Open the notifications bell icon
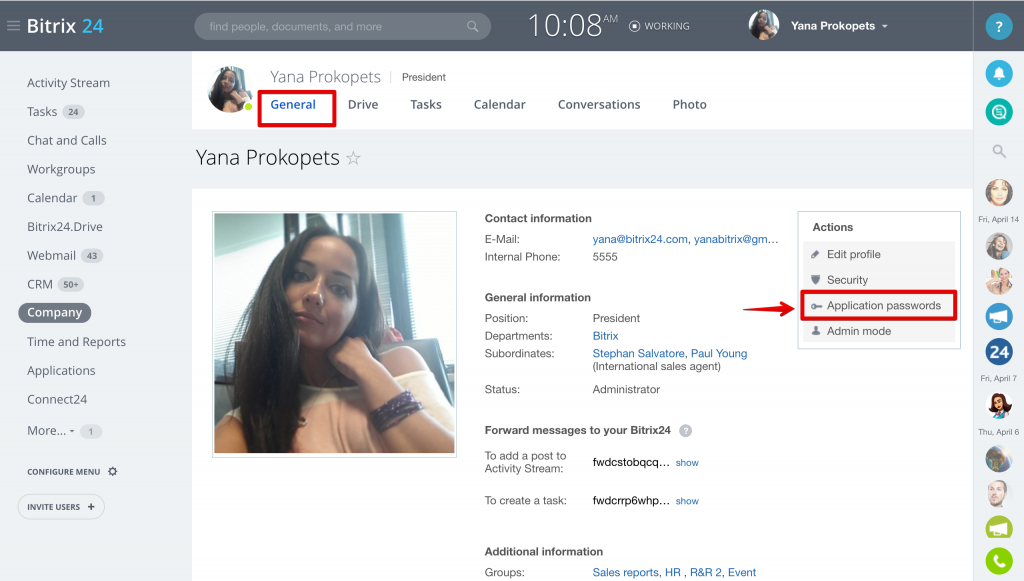This screenshot has height=581, width=1024. pos(999,74)
